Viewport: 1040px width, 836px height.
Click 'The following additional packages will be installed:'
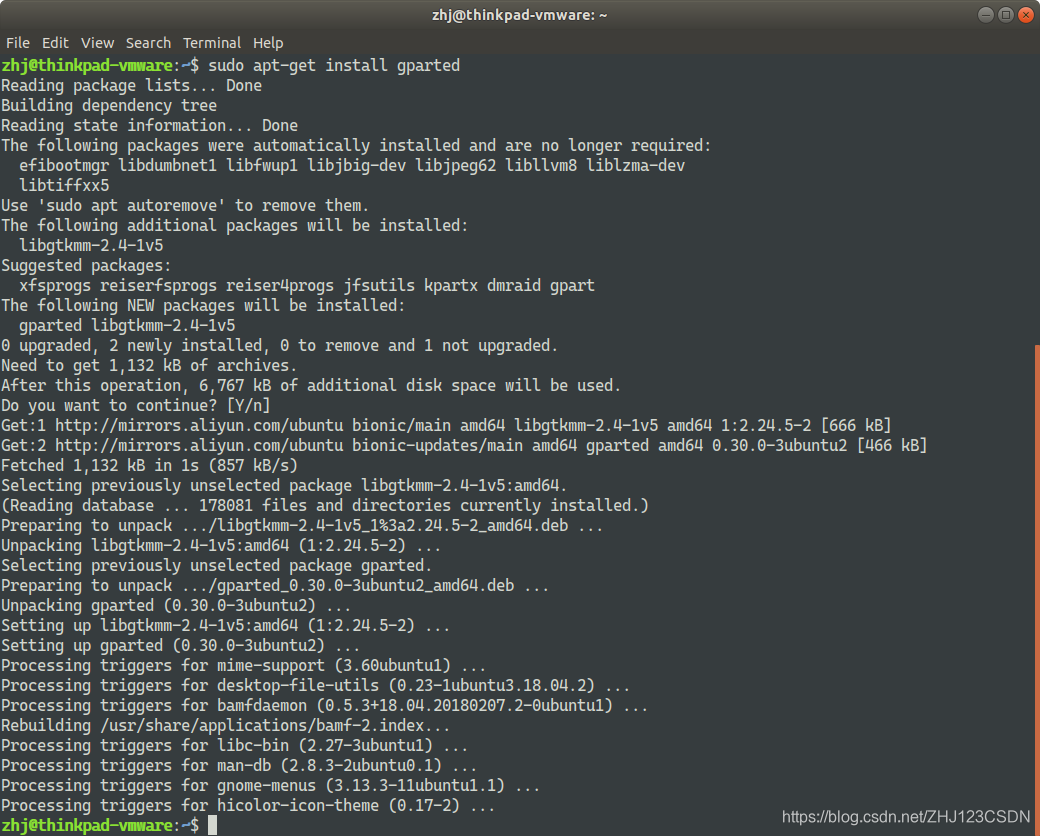(x=234, y=226)
